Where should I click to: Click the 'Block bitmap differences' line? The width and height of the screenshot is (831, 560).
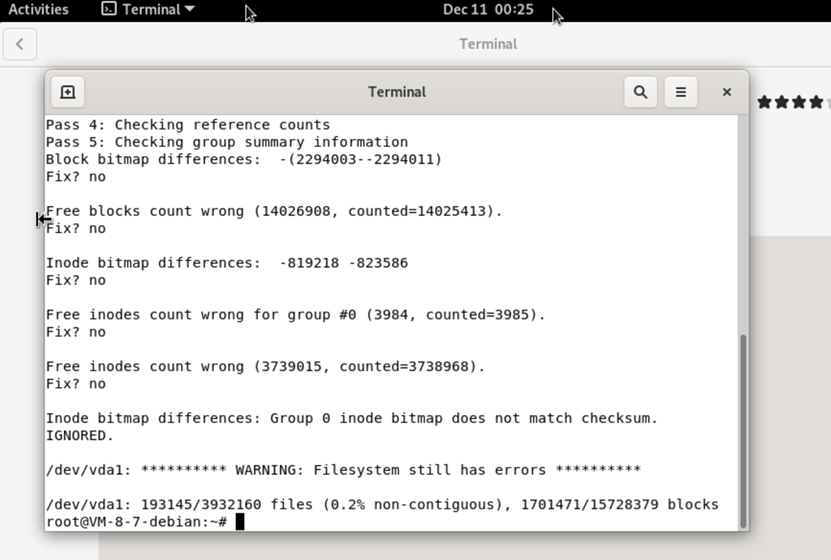point(244,159)
